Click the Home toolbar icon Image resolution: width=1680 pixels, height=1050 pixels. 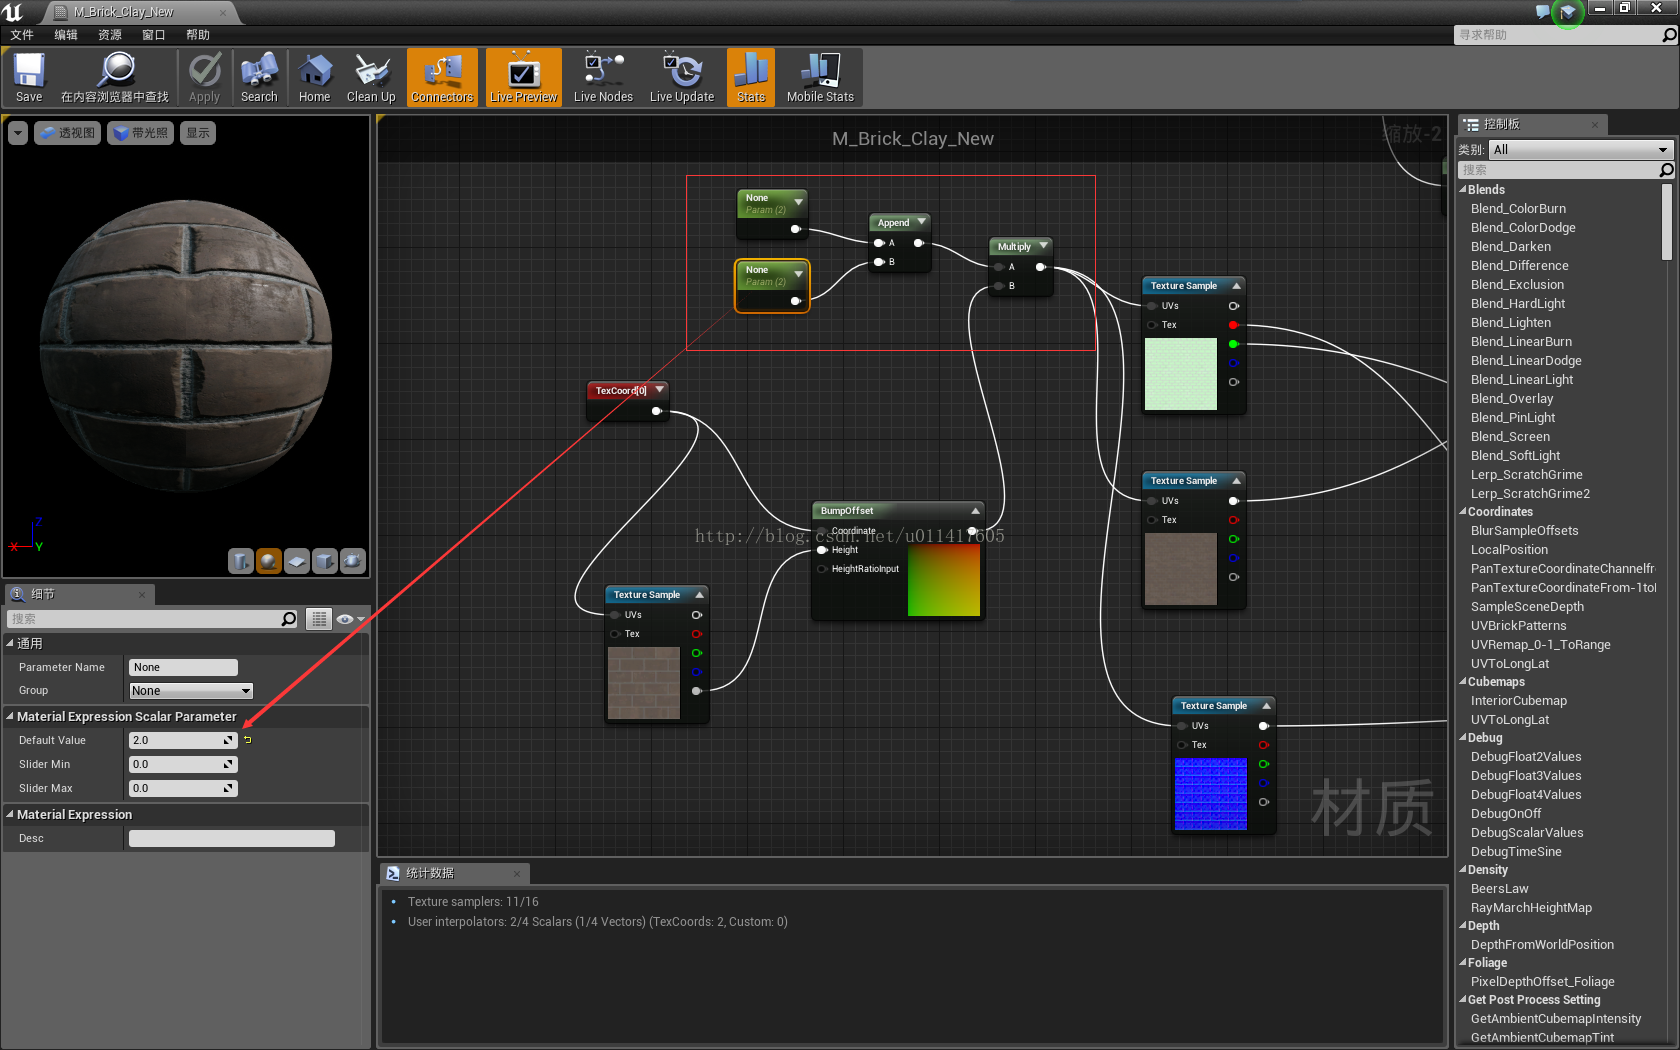pyautogui.click(x=314, y=77)
